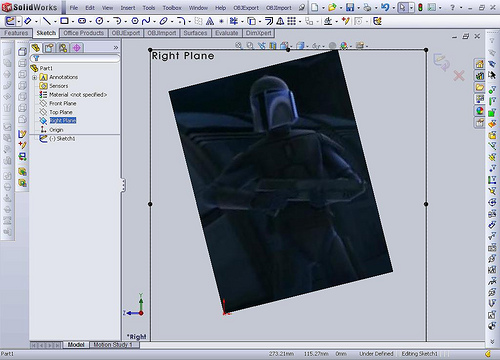Screen dimensions: 500x360
Task: Expand the Annotations tree node
Action: pyautogui.click(x=34, y=77)
